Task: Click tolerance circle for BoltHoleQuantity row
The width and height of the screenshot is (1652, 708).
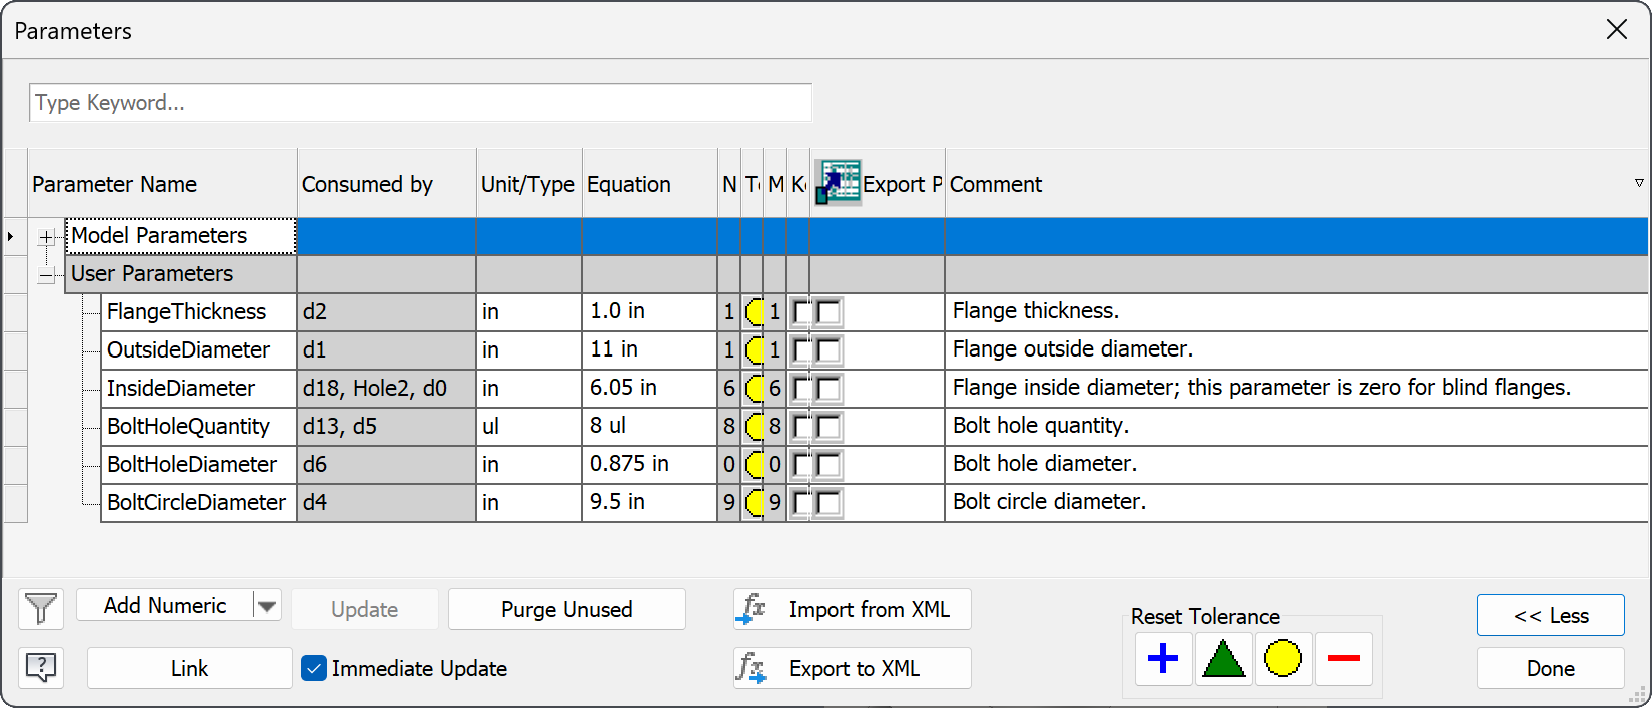Action: coord(754,426)
